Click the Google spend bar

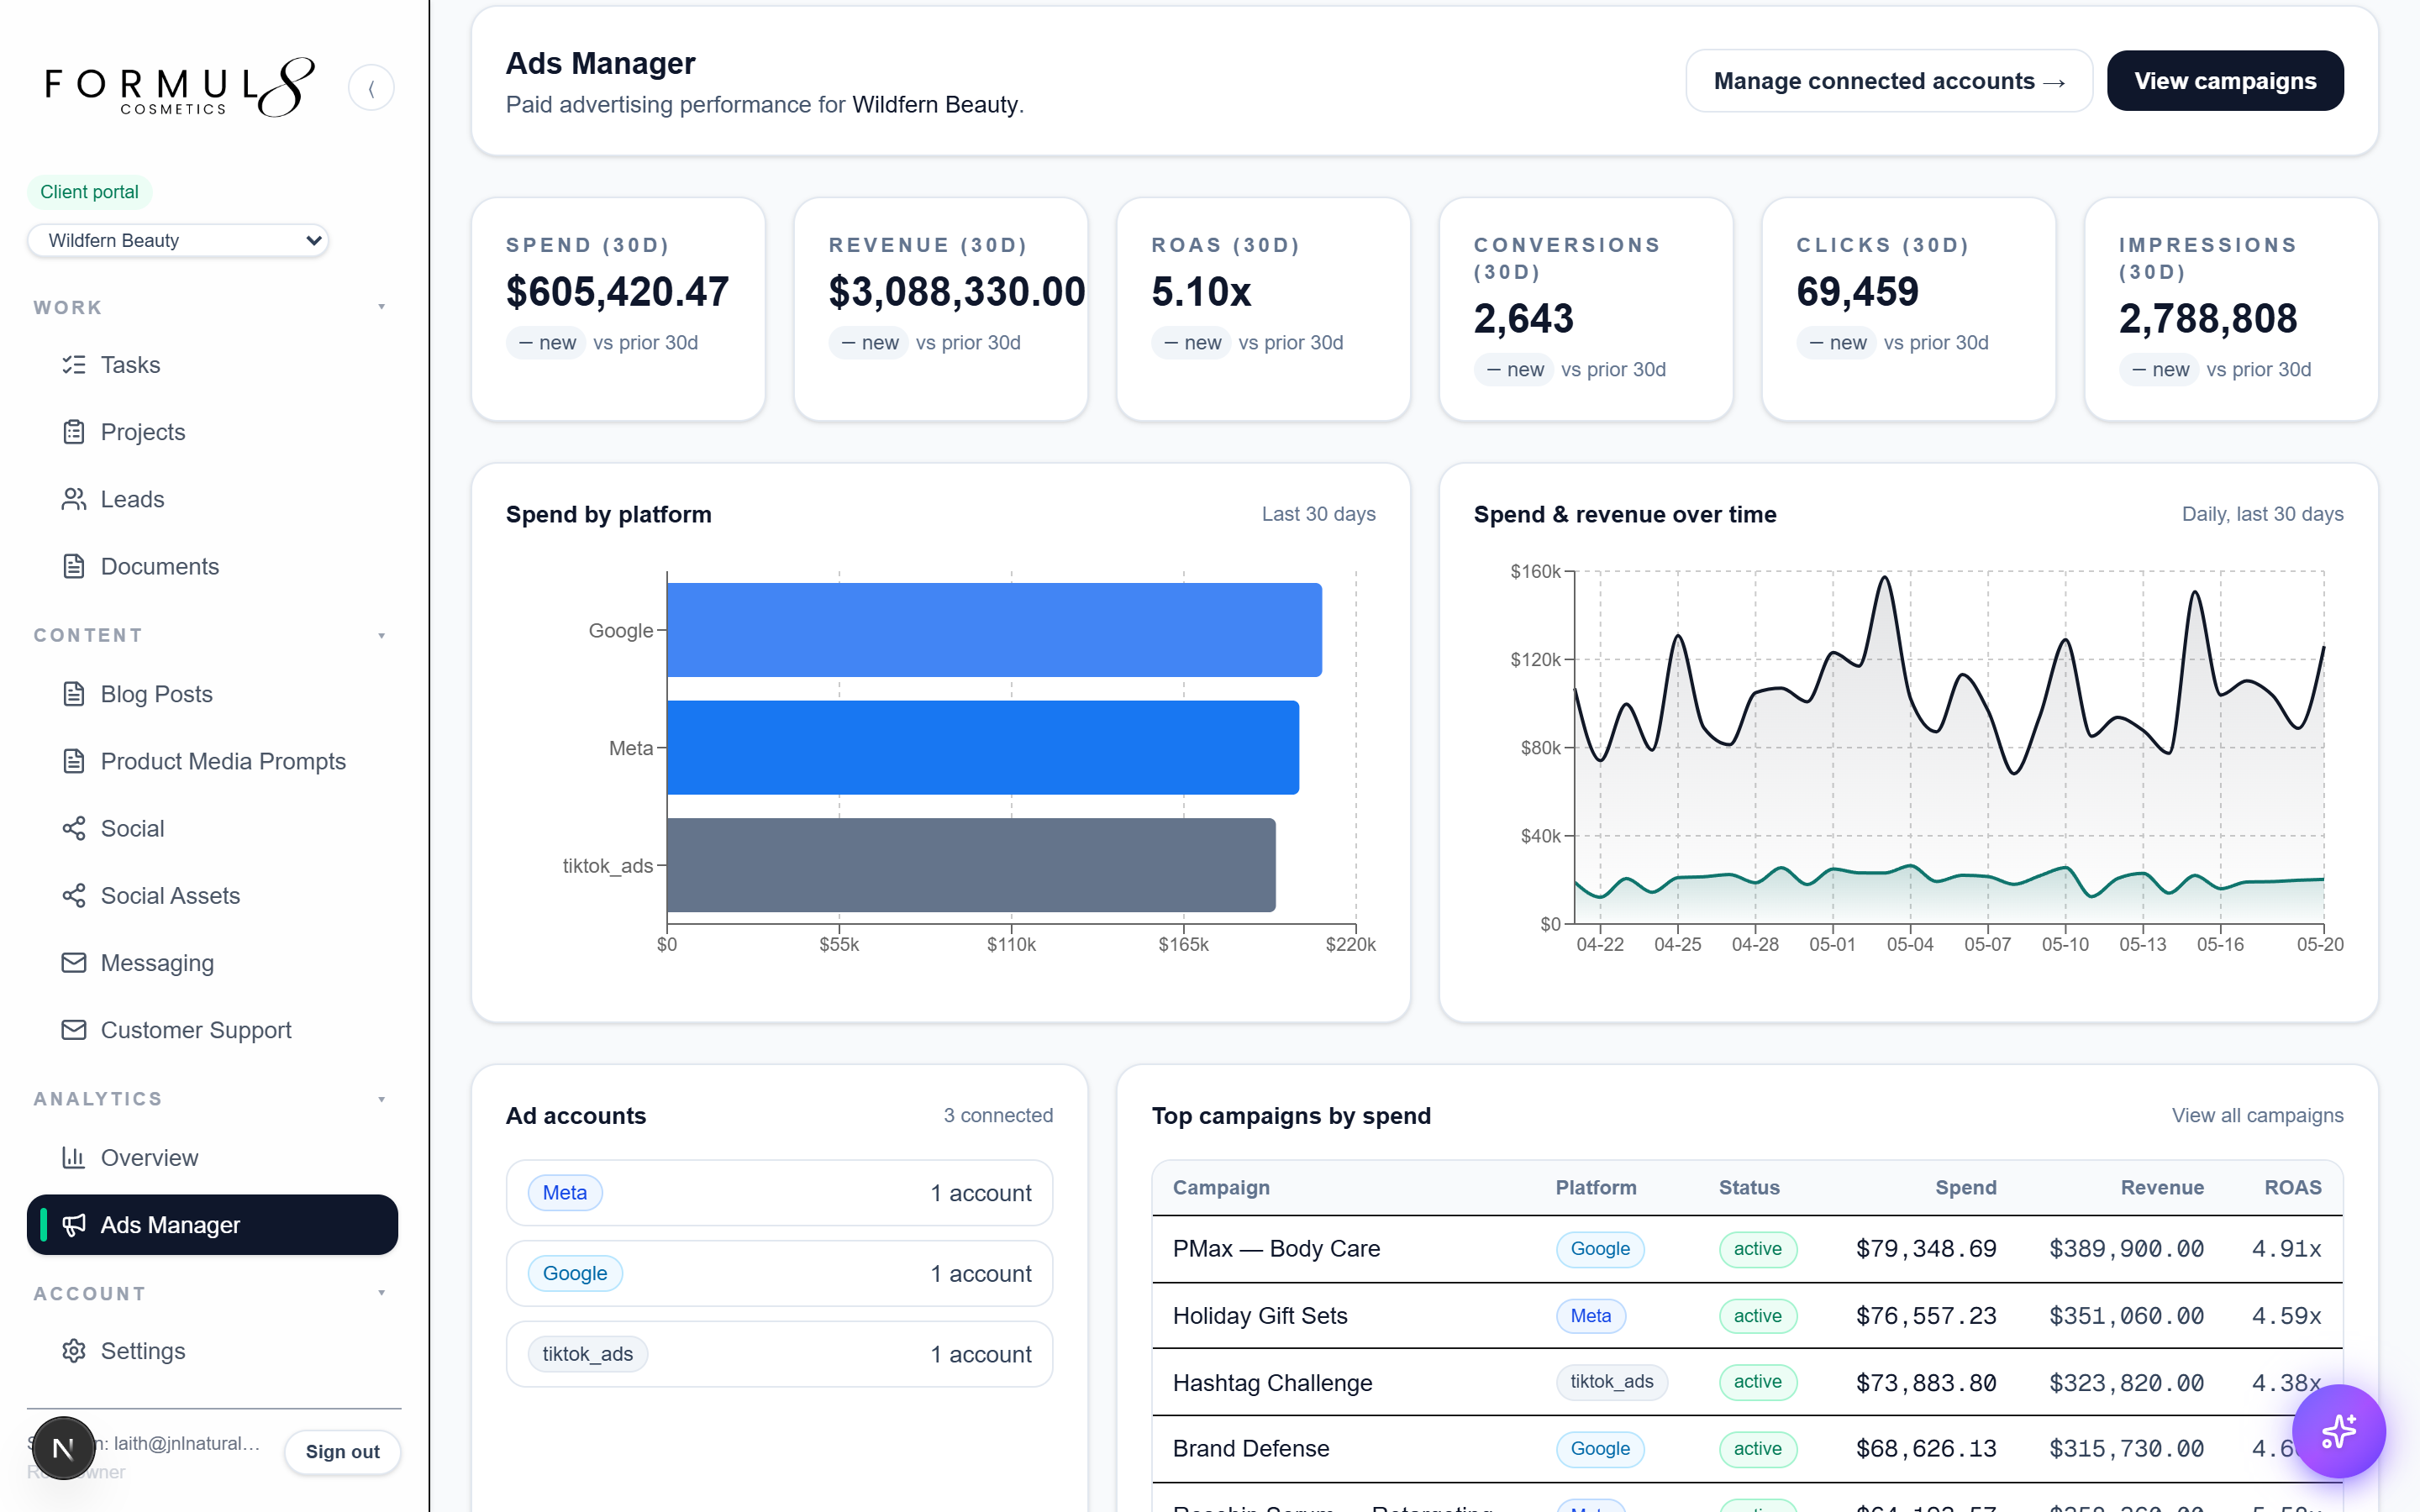coord(994,630)
